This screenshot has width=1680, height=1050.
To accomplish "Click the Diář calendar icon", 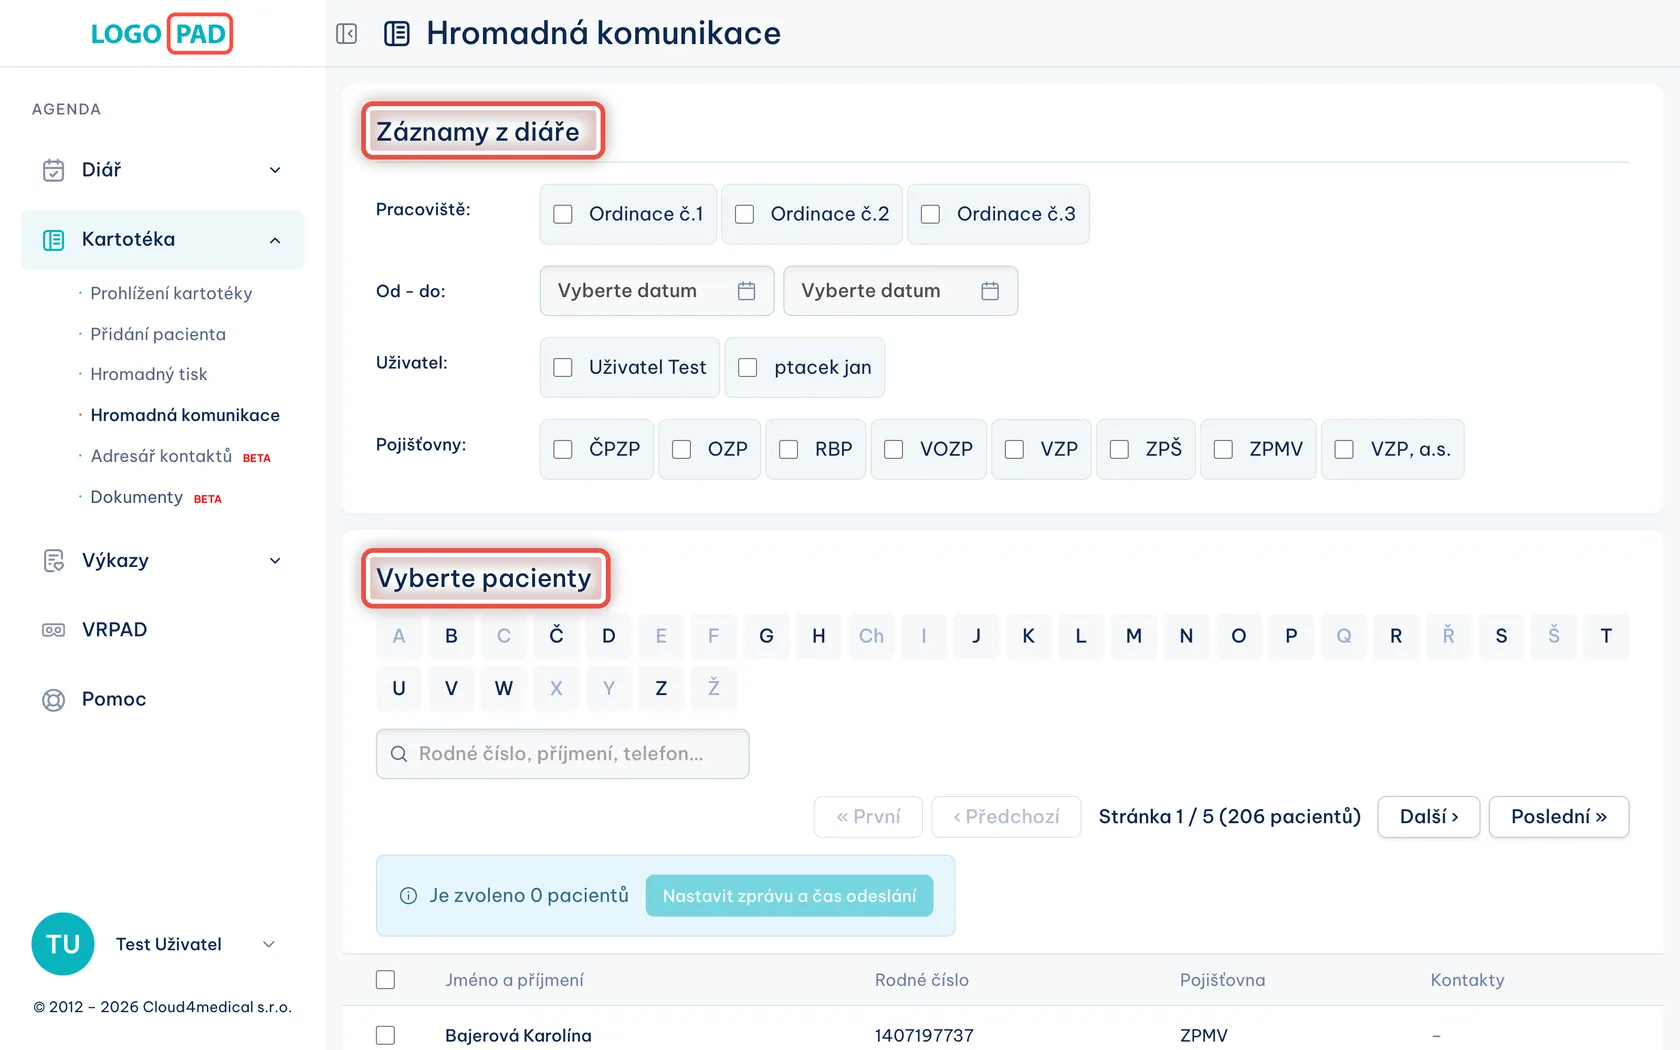I will [53, 170].
